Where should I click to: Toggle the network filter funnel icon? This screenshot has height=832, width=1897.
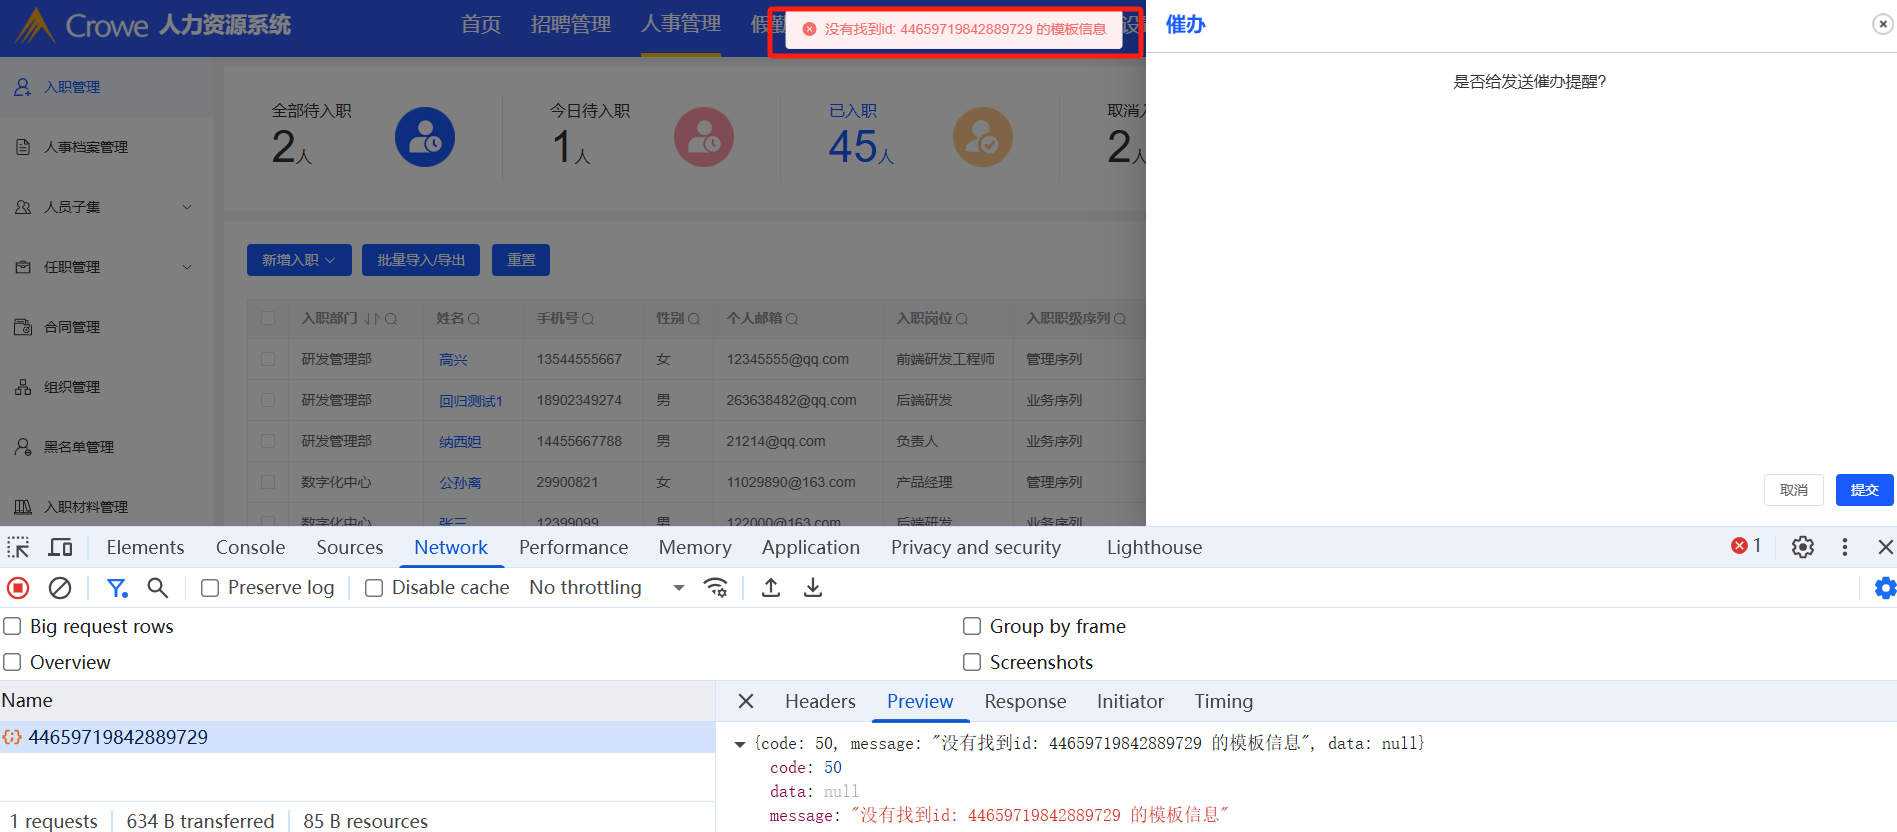(x=117, y=588)
